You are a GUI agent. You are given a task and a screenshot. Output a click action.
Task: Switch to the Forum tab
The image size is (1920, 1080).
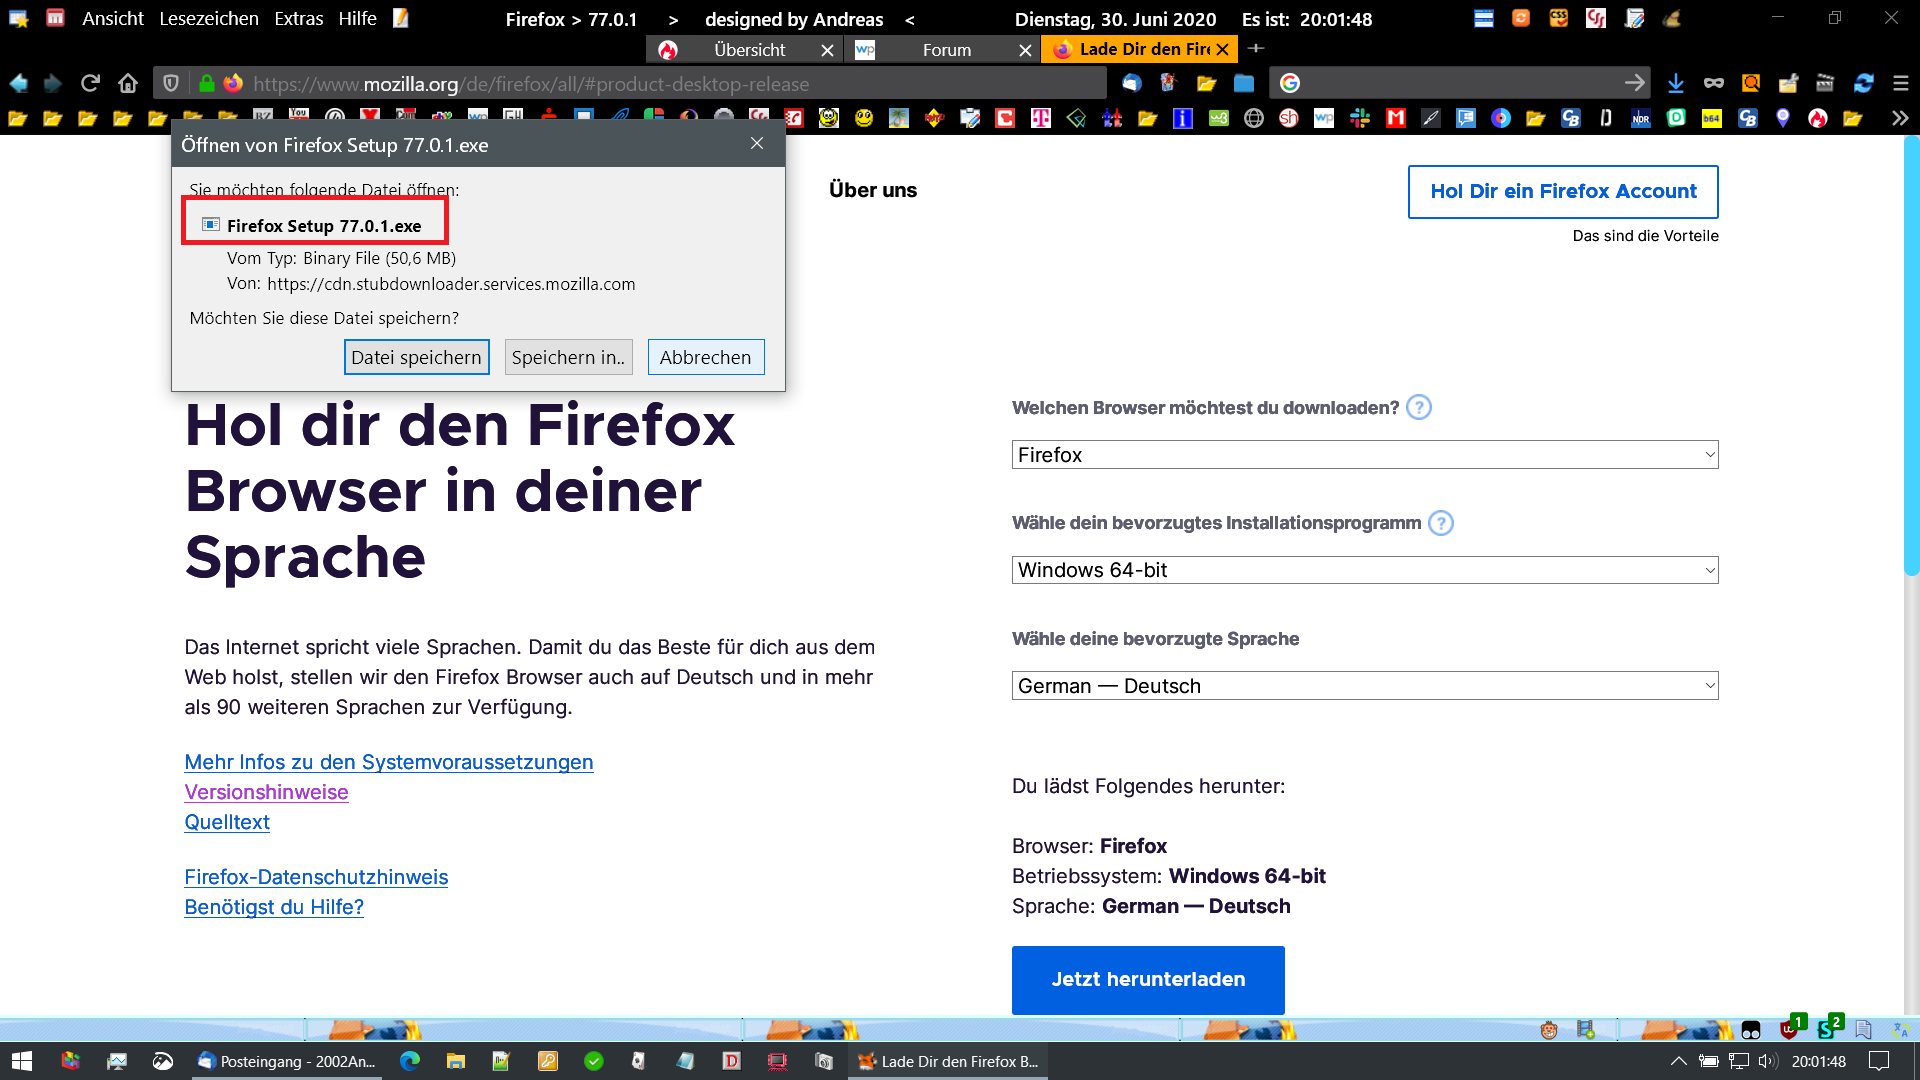[946, 50]
